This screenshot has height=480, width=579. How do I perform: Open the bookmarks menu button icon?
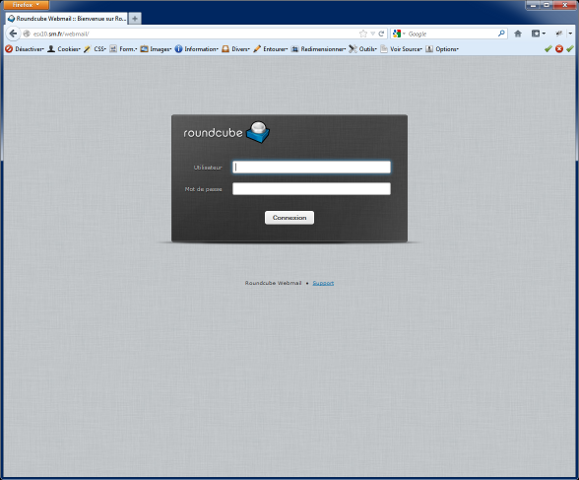coord(536,34)
